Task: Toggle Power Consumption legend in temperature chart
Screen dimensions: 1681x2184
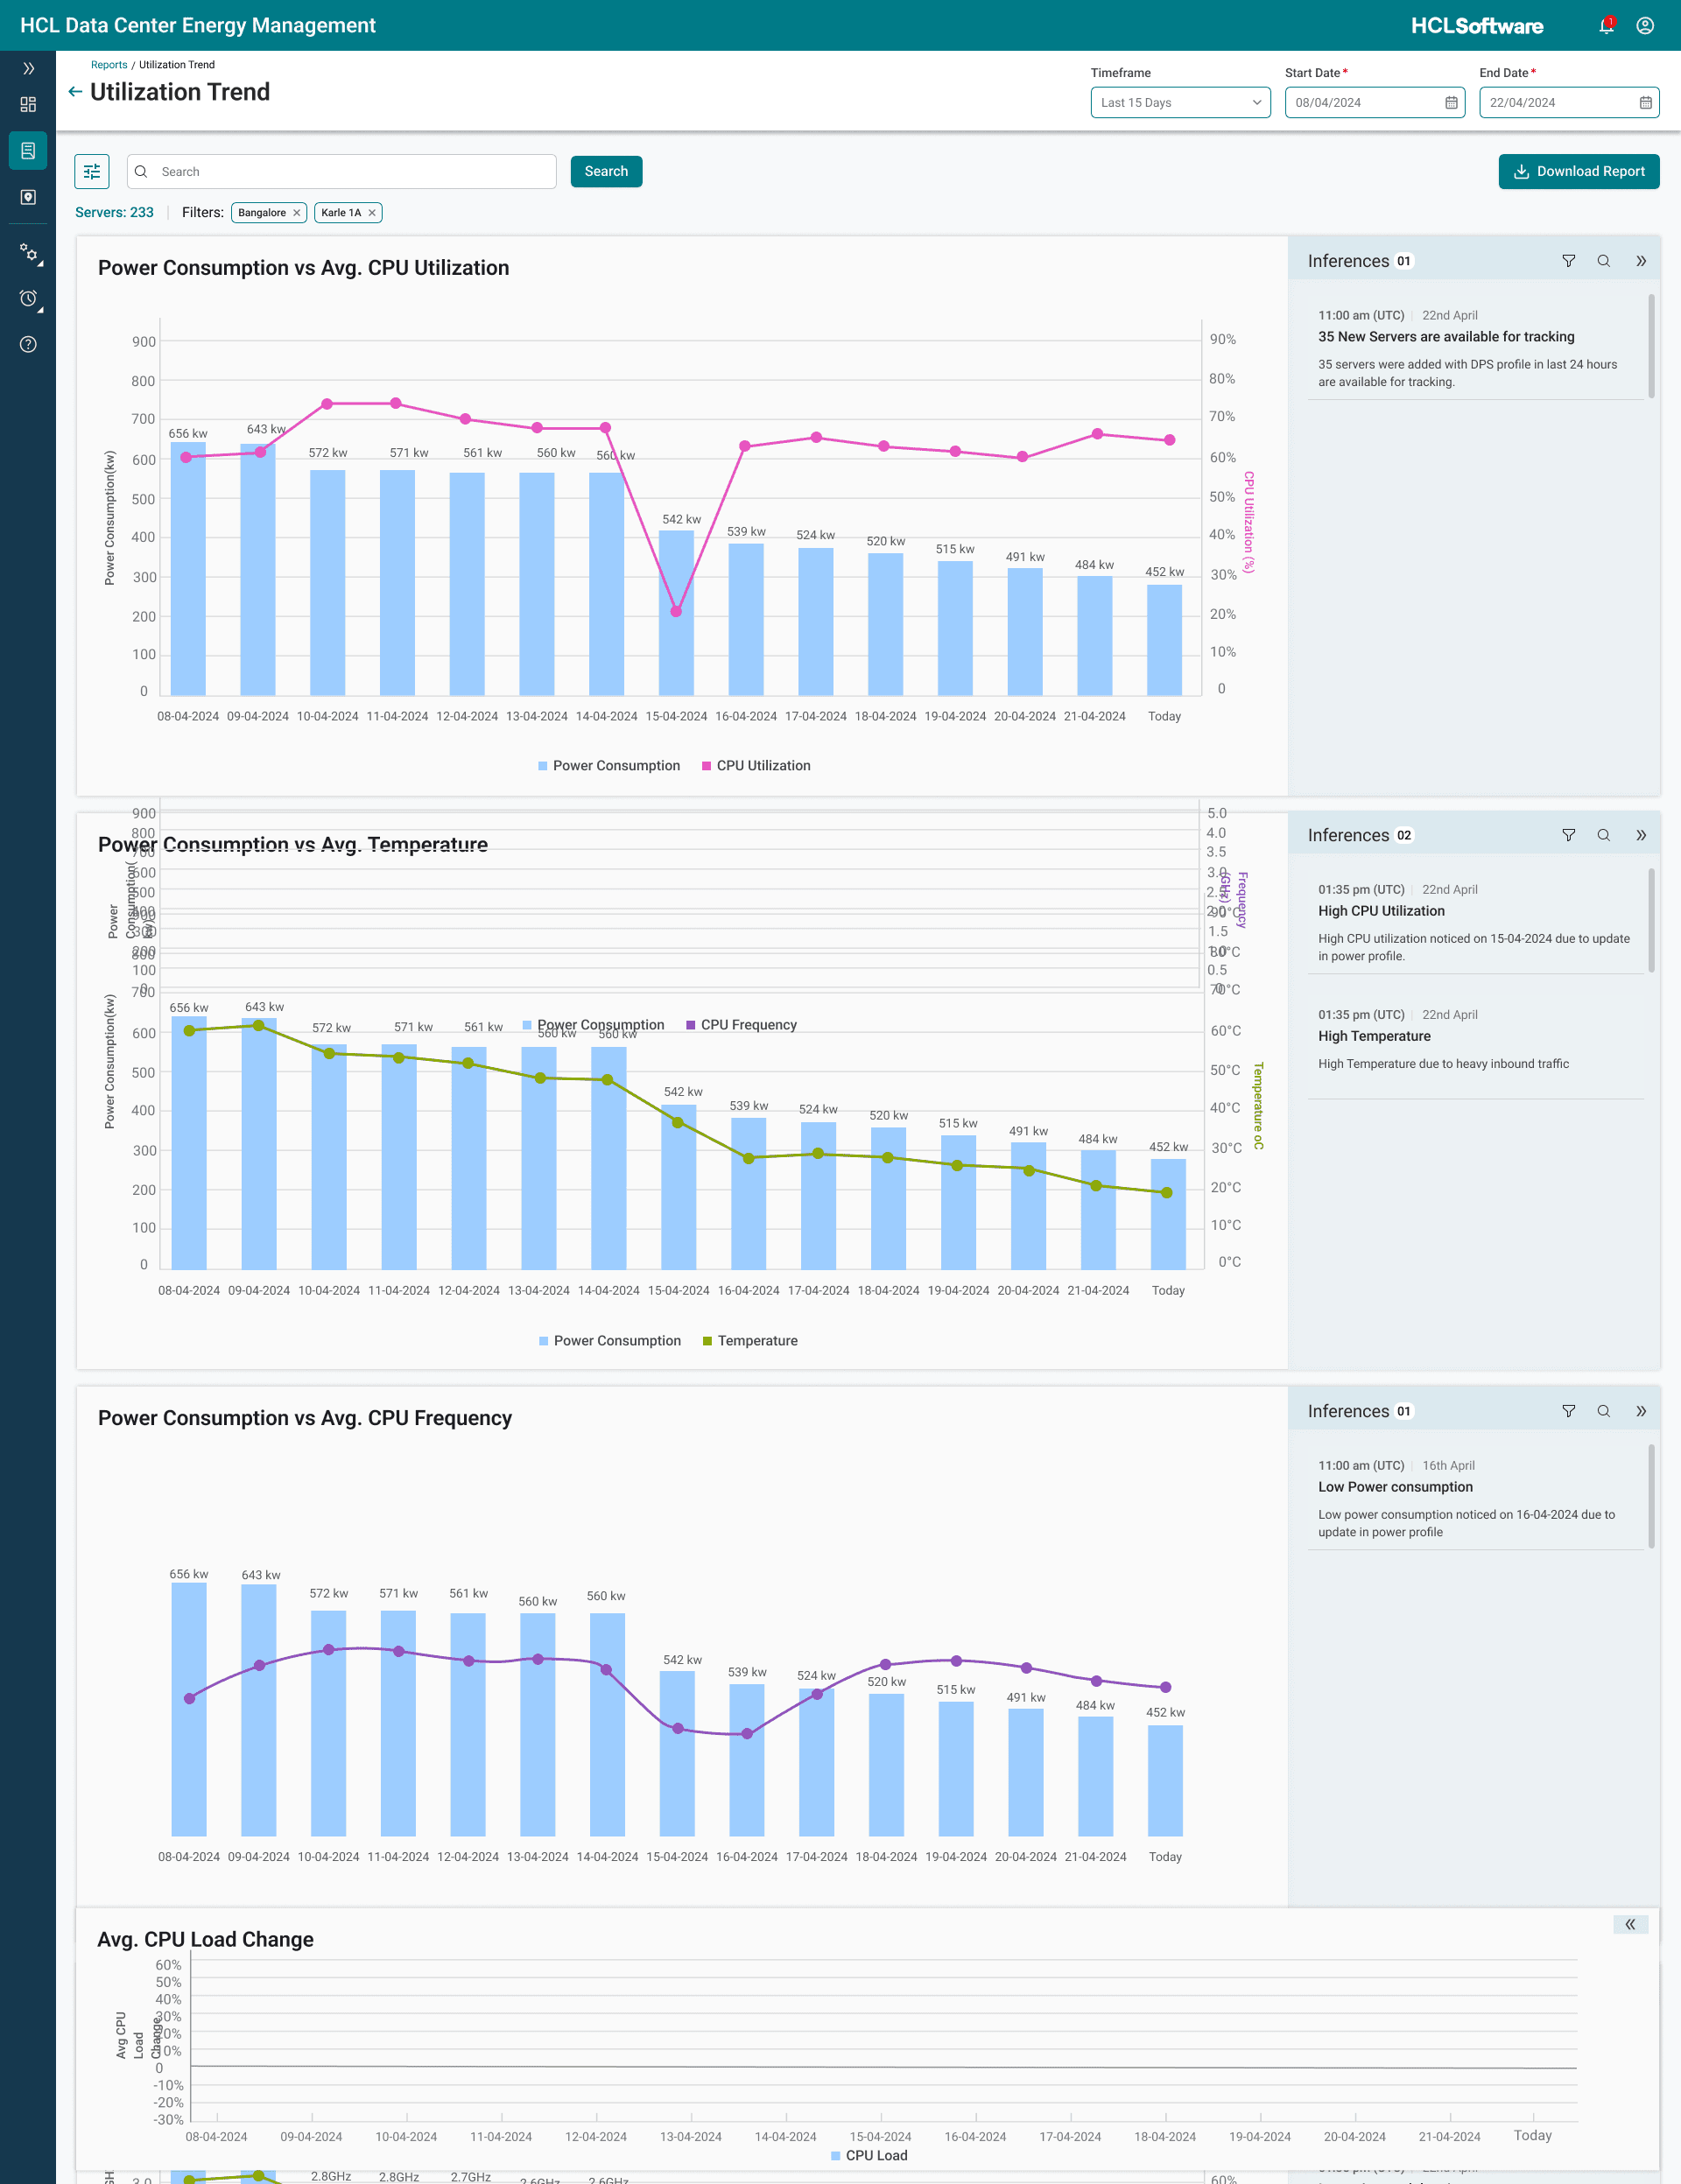Action: 610,1341
